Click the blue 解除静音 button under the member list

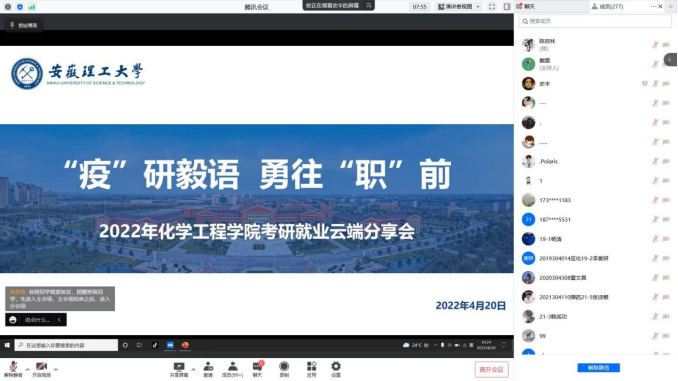(x=598, y=368)
